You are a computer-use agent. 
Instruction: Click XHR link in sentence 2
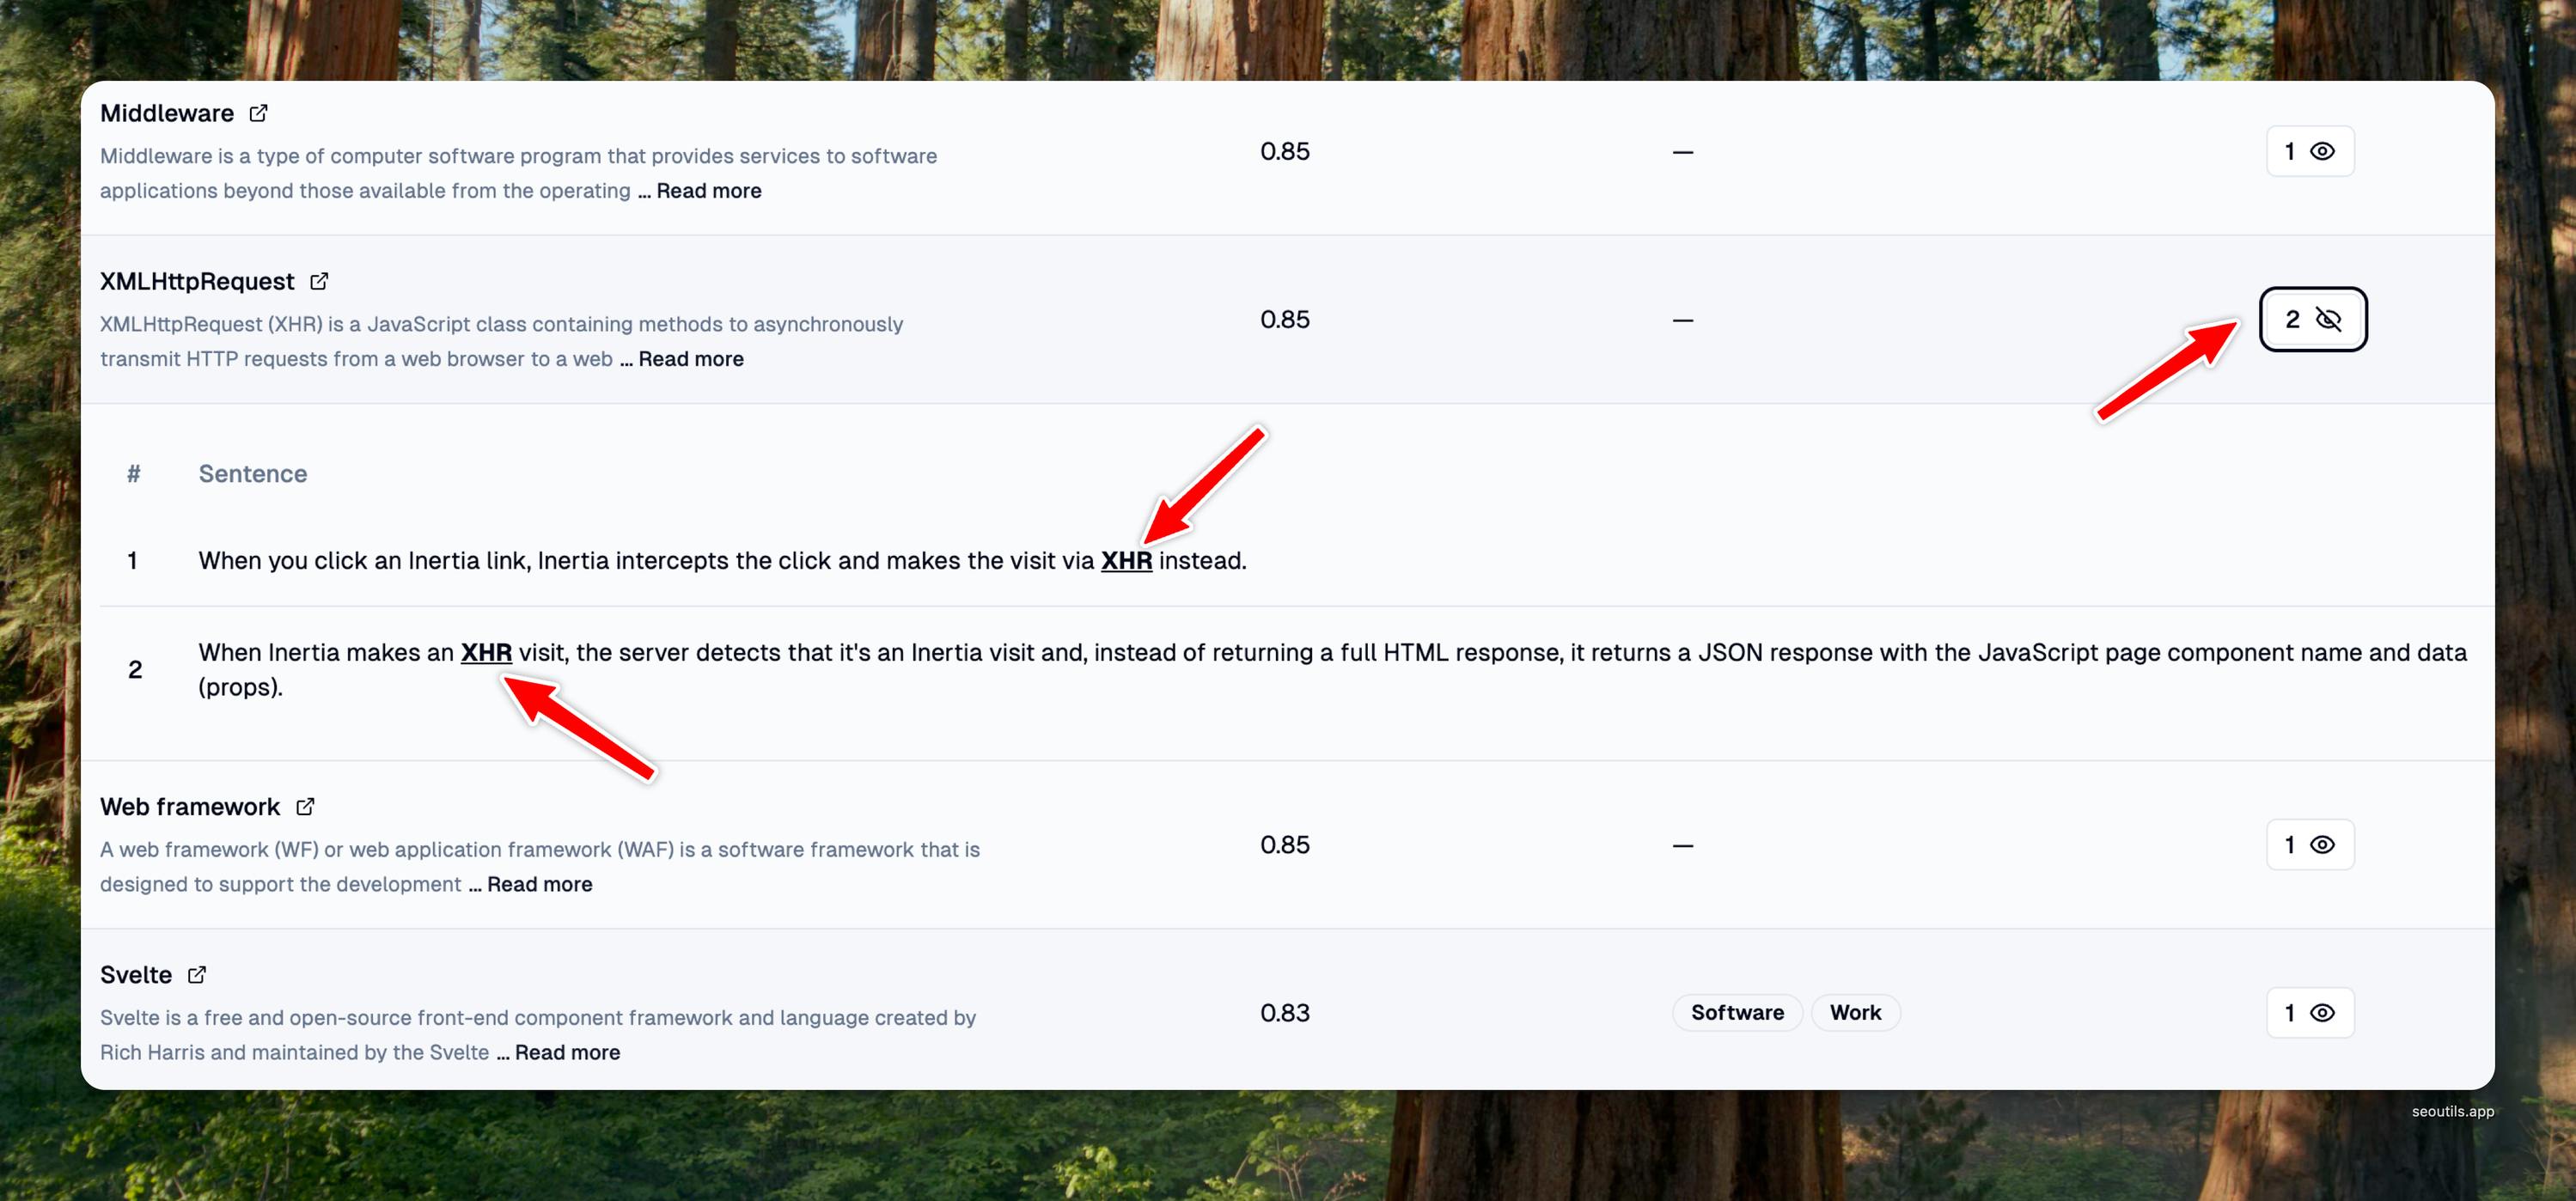pos(486,653)
